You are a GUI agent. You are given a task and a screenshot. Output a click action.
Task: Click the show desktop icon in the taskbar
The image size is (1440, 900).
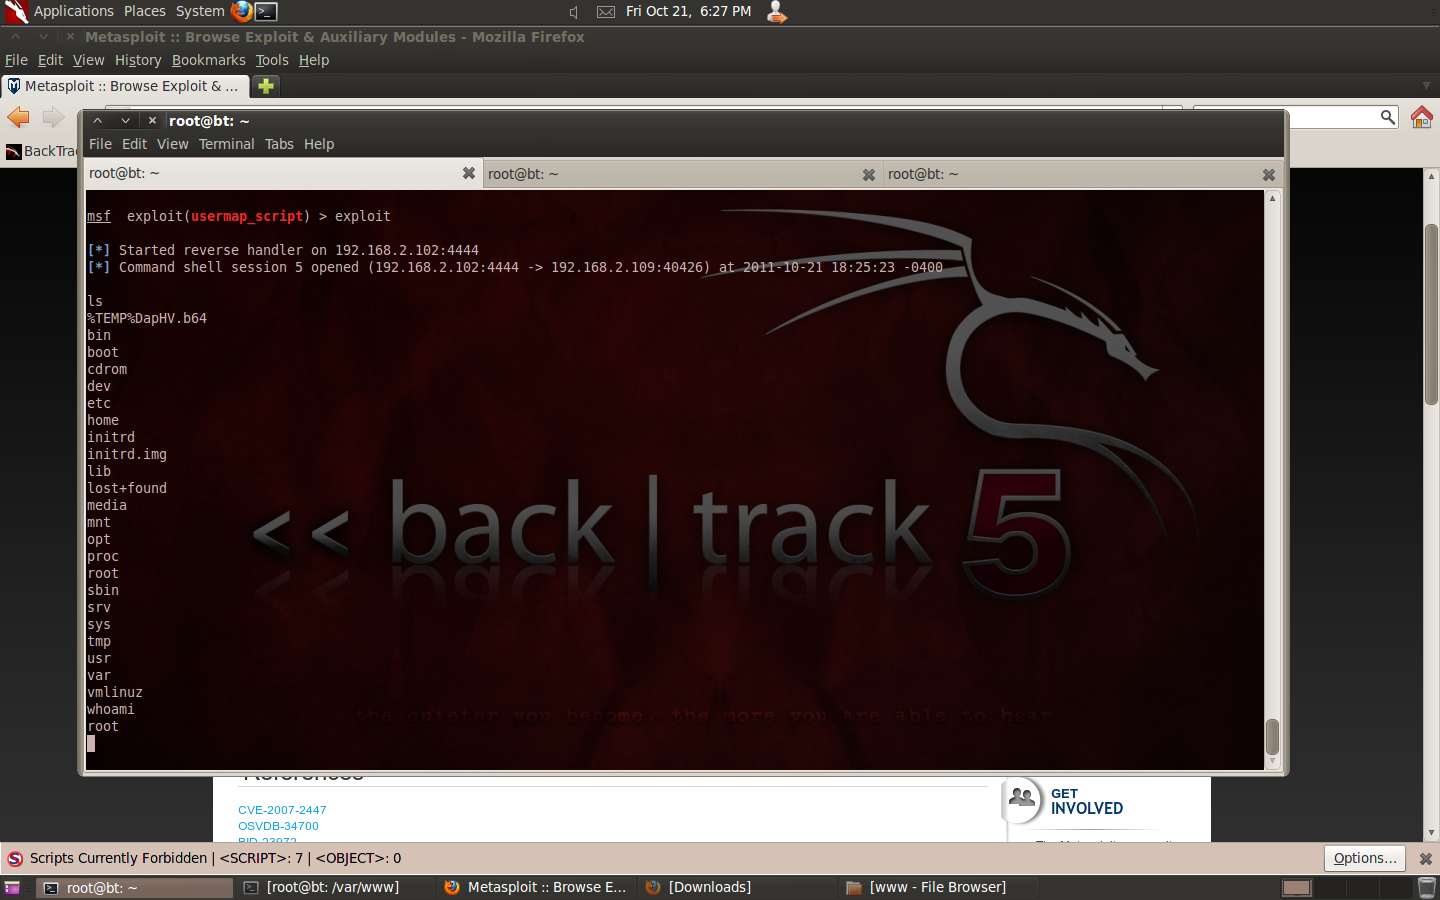pos(12,887)
